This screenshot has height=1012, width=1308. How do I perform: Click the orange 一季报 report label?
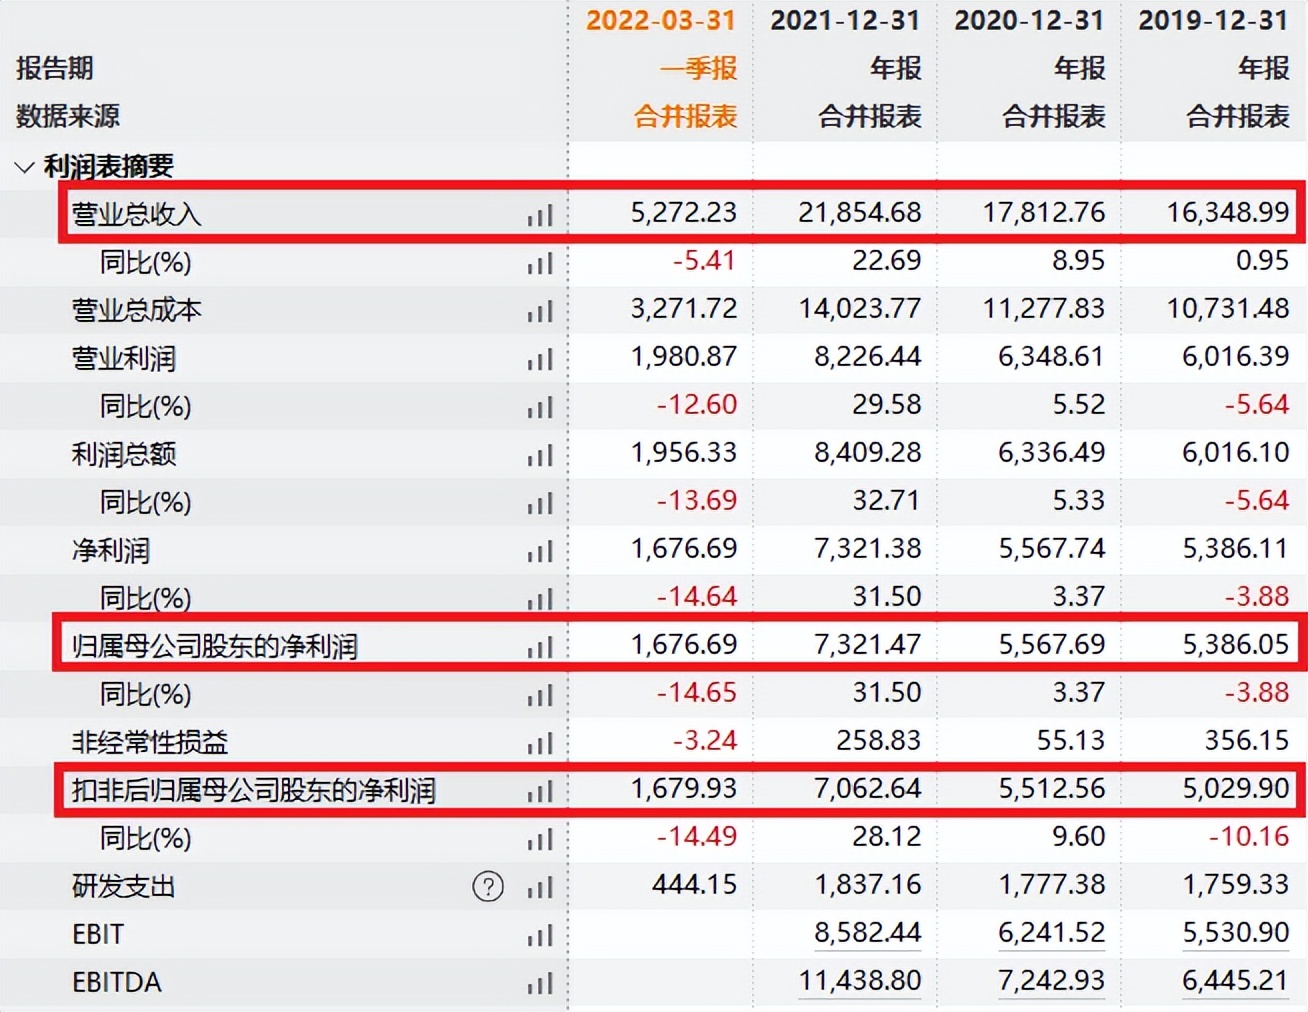pos(698,68)
